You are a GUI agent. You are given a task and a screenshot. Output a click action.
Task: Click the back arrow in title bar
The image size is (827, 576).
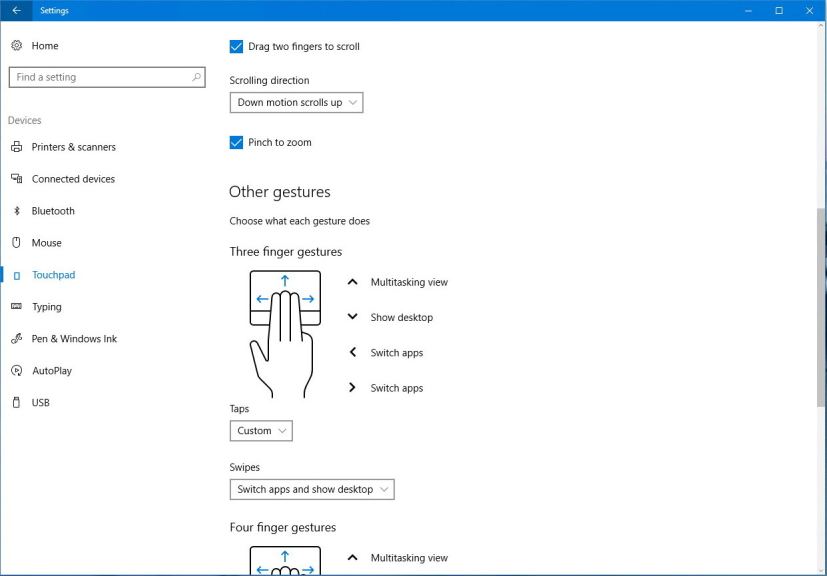click(x=16, y=10)
